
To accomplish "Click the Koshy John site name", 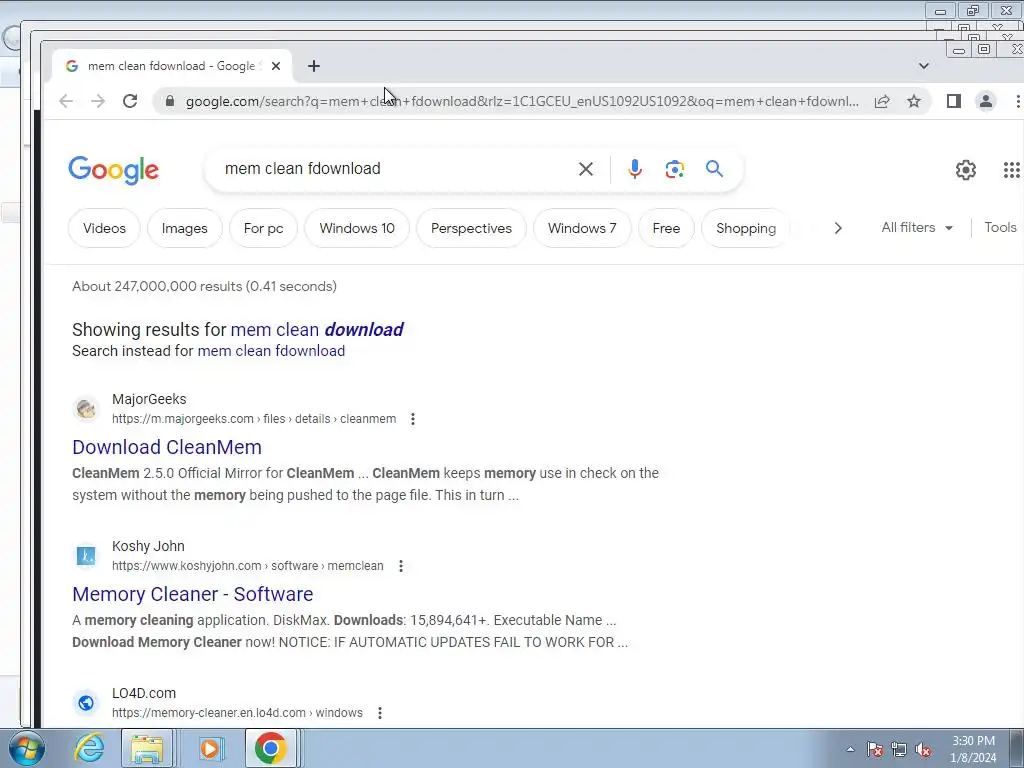I will tap(148, 546).
